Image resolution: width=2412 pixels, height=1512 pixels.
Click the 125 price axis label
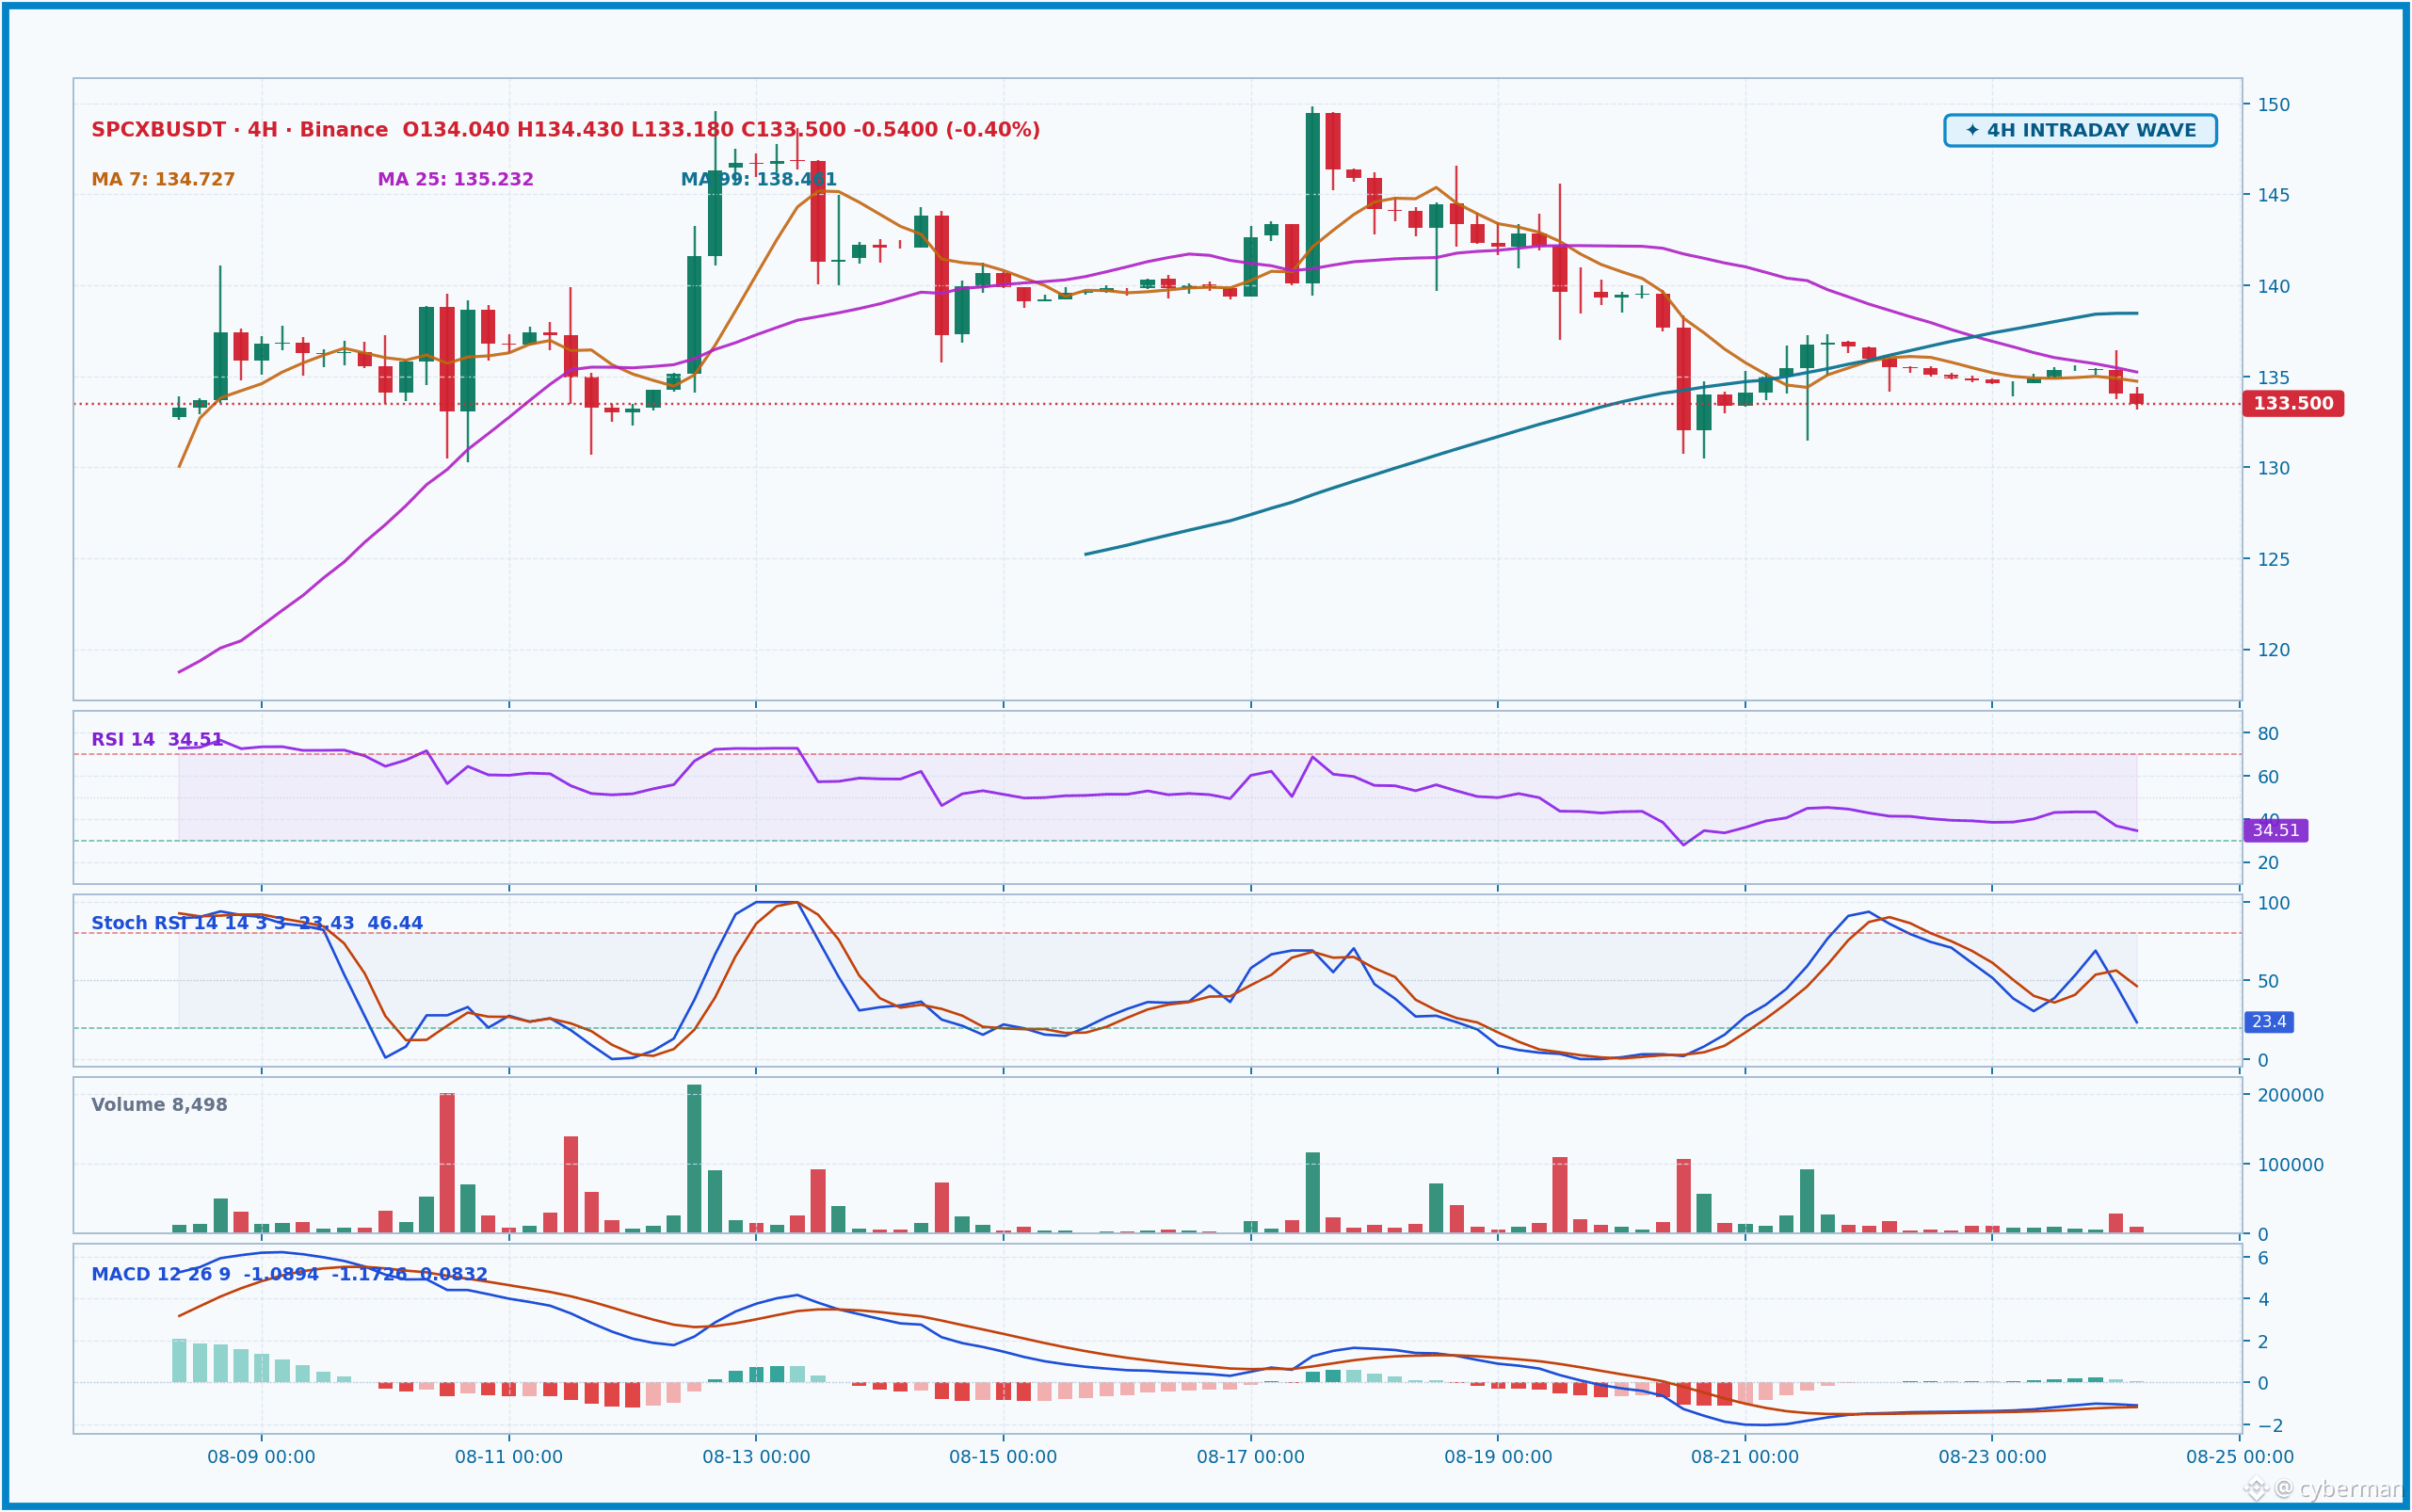(x=2273, y=559)
